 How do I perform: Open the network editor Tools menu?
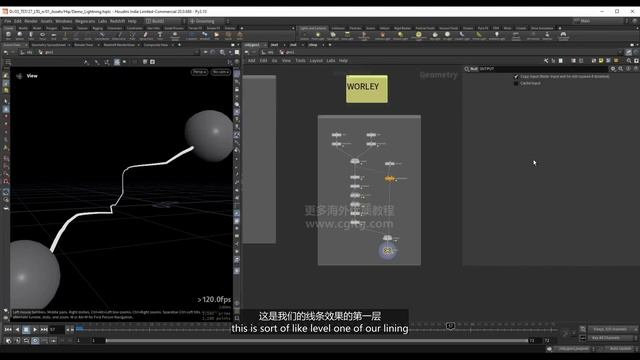click(x=300, y=60)
